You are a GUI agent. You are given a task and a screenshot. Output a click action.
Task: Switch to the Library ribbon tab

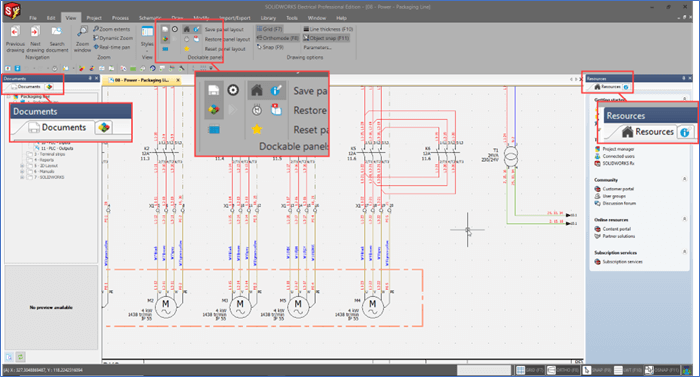tap(268, 18)
